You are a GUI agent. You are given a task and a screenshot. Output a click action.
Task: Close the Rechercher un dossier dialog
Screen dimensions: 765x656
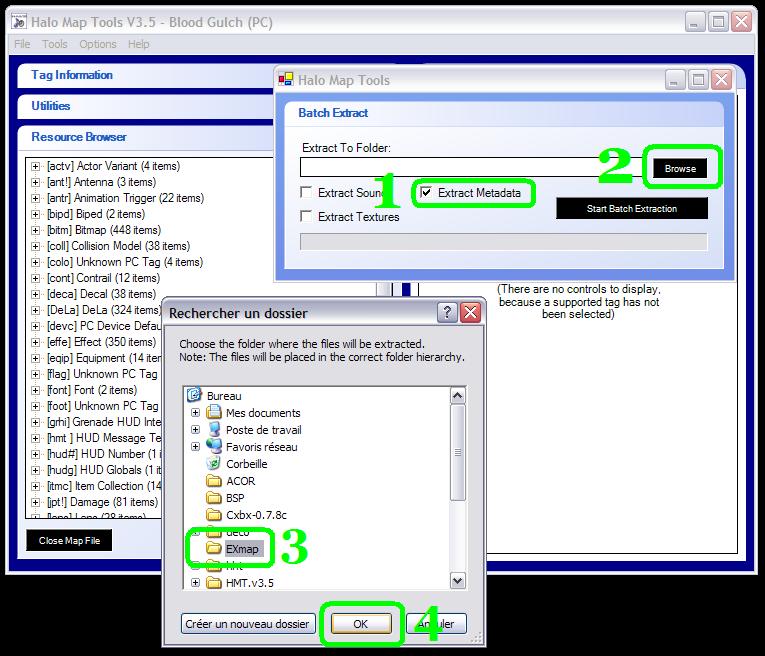[x=471, y=312]
